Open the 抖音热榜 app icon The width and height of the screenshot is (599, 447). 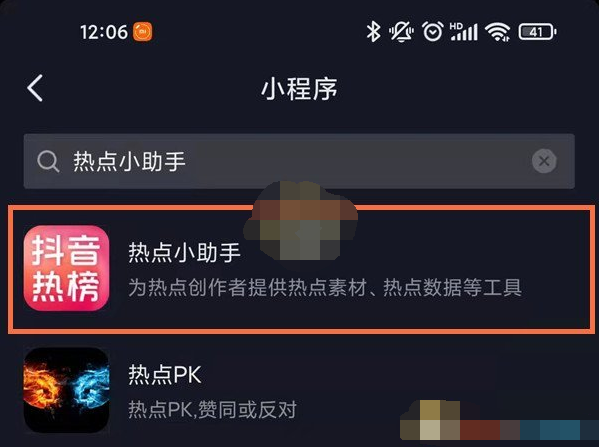[66, 268]
